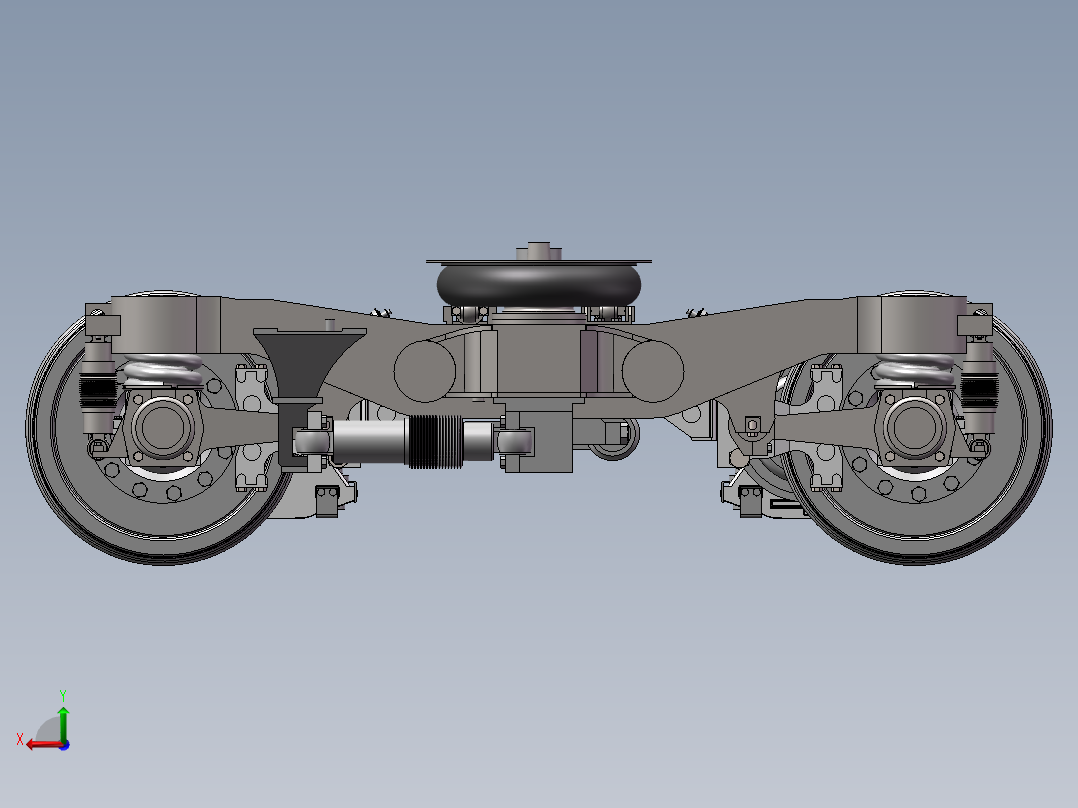Select the right coil spring

(x=914, y=370)
